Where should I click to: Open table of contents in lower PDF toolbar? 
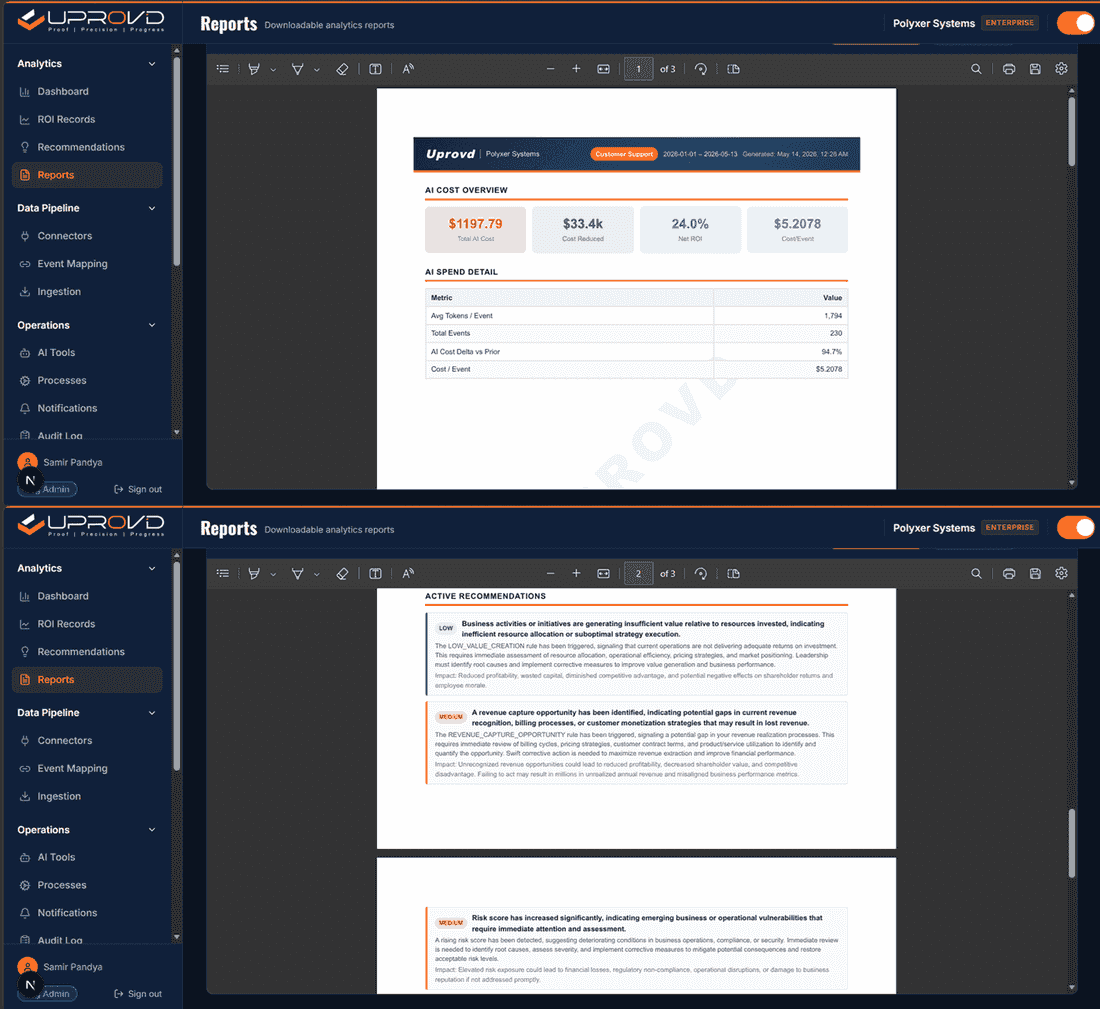pyautogui.click(x=222, y=573)
